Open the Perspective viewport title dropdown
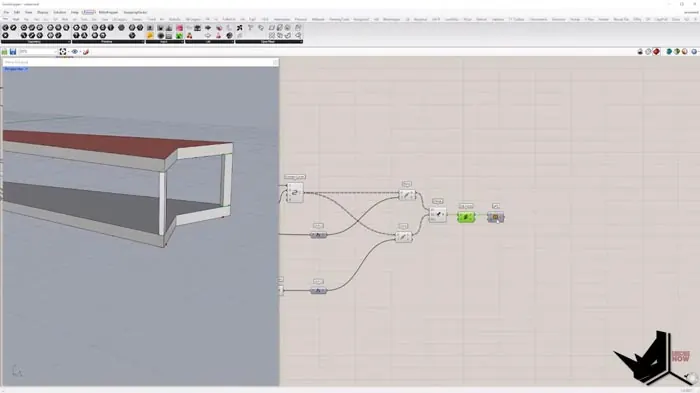 click(x=16, y=69)
